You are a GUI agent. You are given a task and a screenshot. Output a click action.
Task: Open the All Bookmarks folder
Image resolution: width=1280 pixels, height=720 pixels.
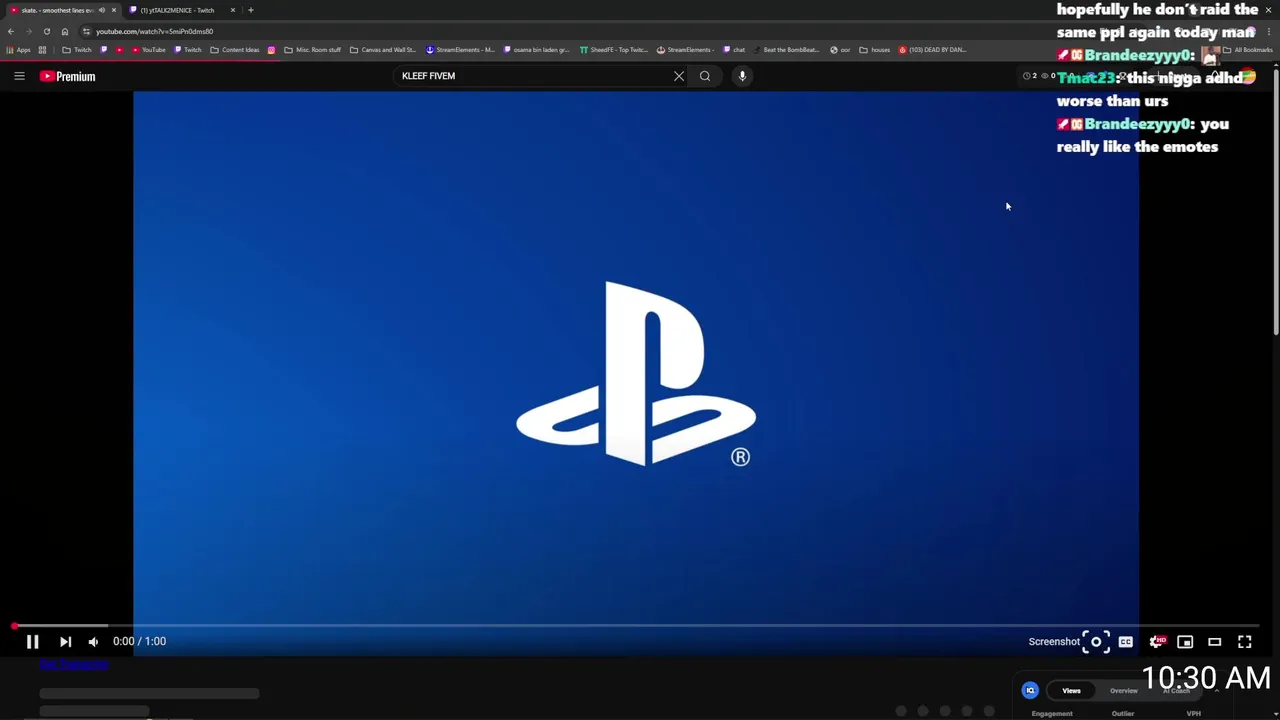coord(1248,50)
